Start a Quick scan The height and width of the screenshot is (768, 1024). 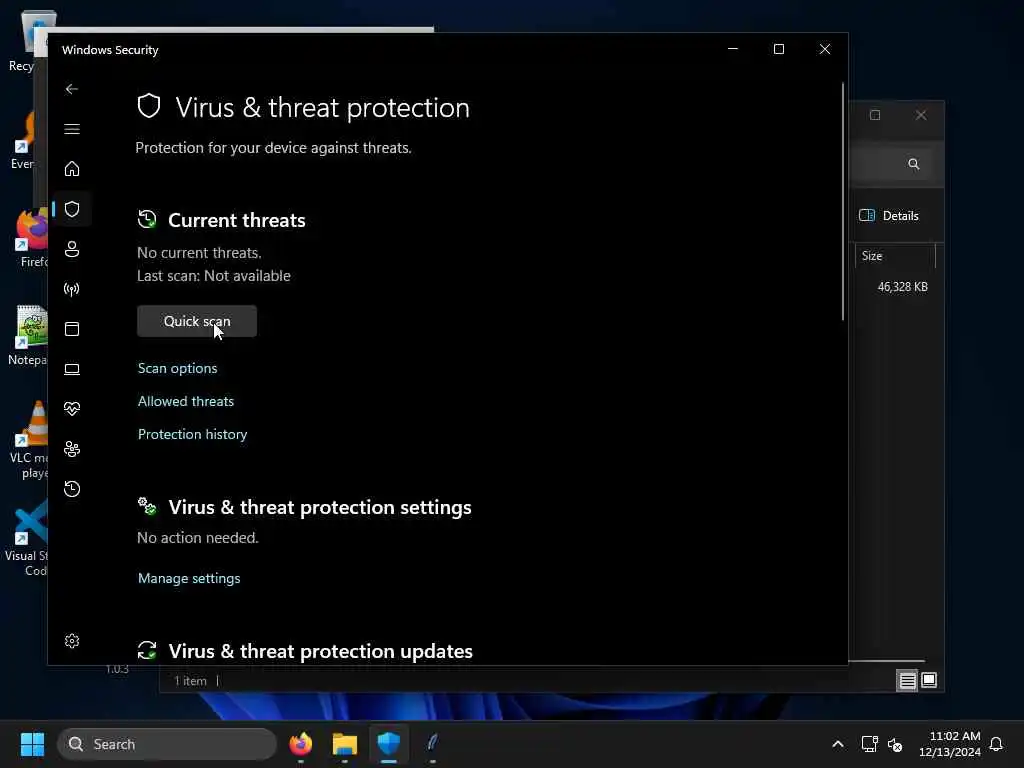[x=197, y=321]
